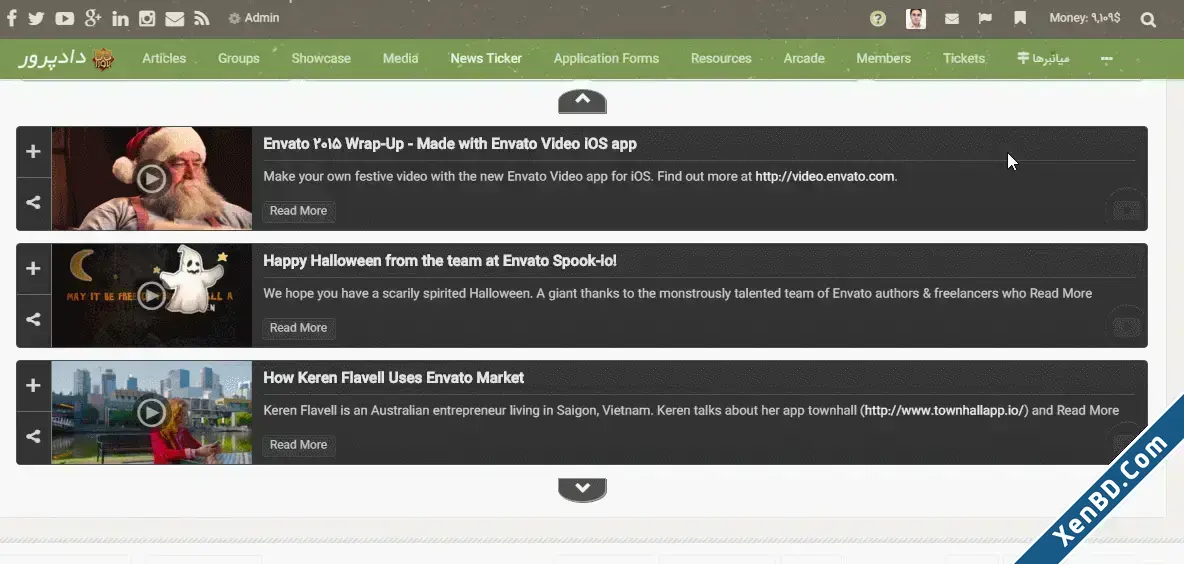Open the Google Plus social icon
The width and height of the screenshot is (1184, 564).
pyautogui.click(x=93, y=18)
